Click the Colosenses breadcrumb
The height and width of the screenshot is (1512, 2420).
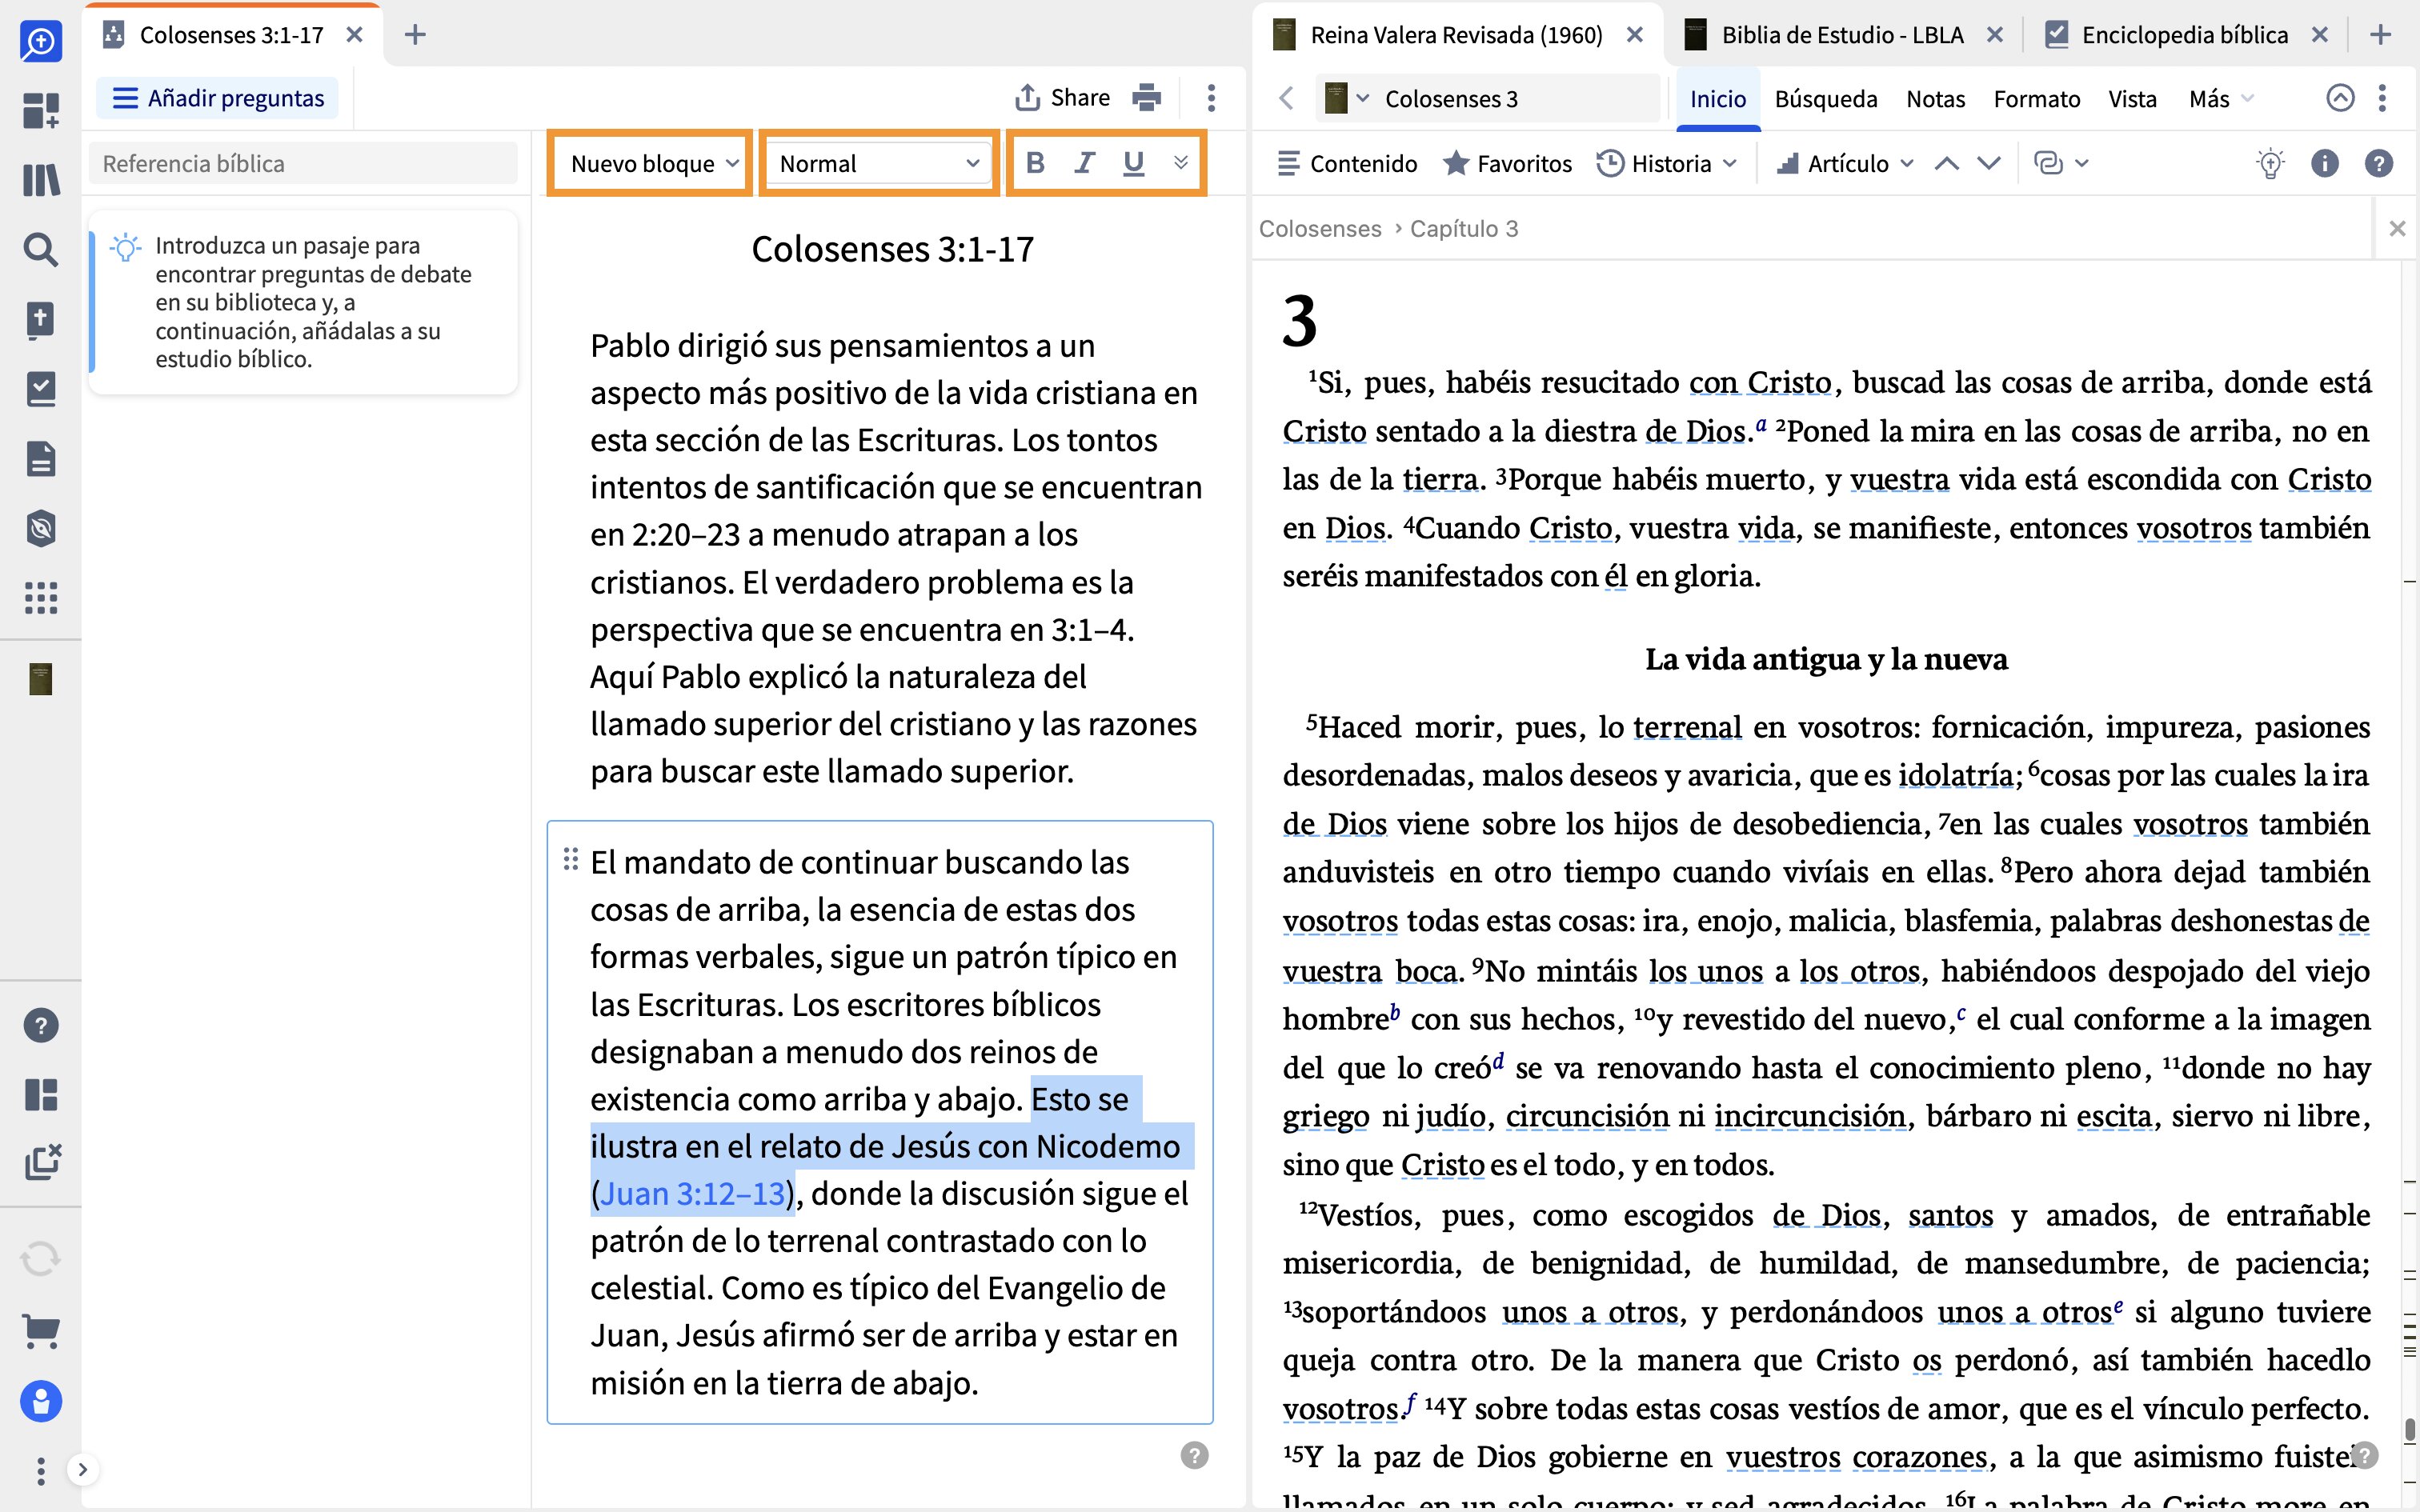click(x=1319, y=229)
